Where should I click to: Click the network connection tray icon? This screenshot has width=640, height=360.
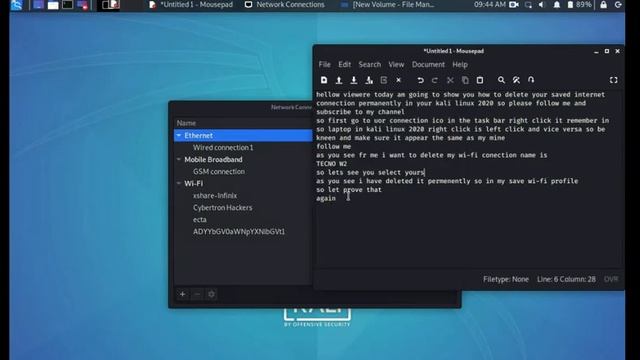[528, 5]
